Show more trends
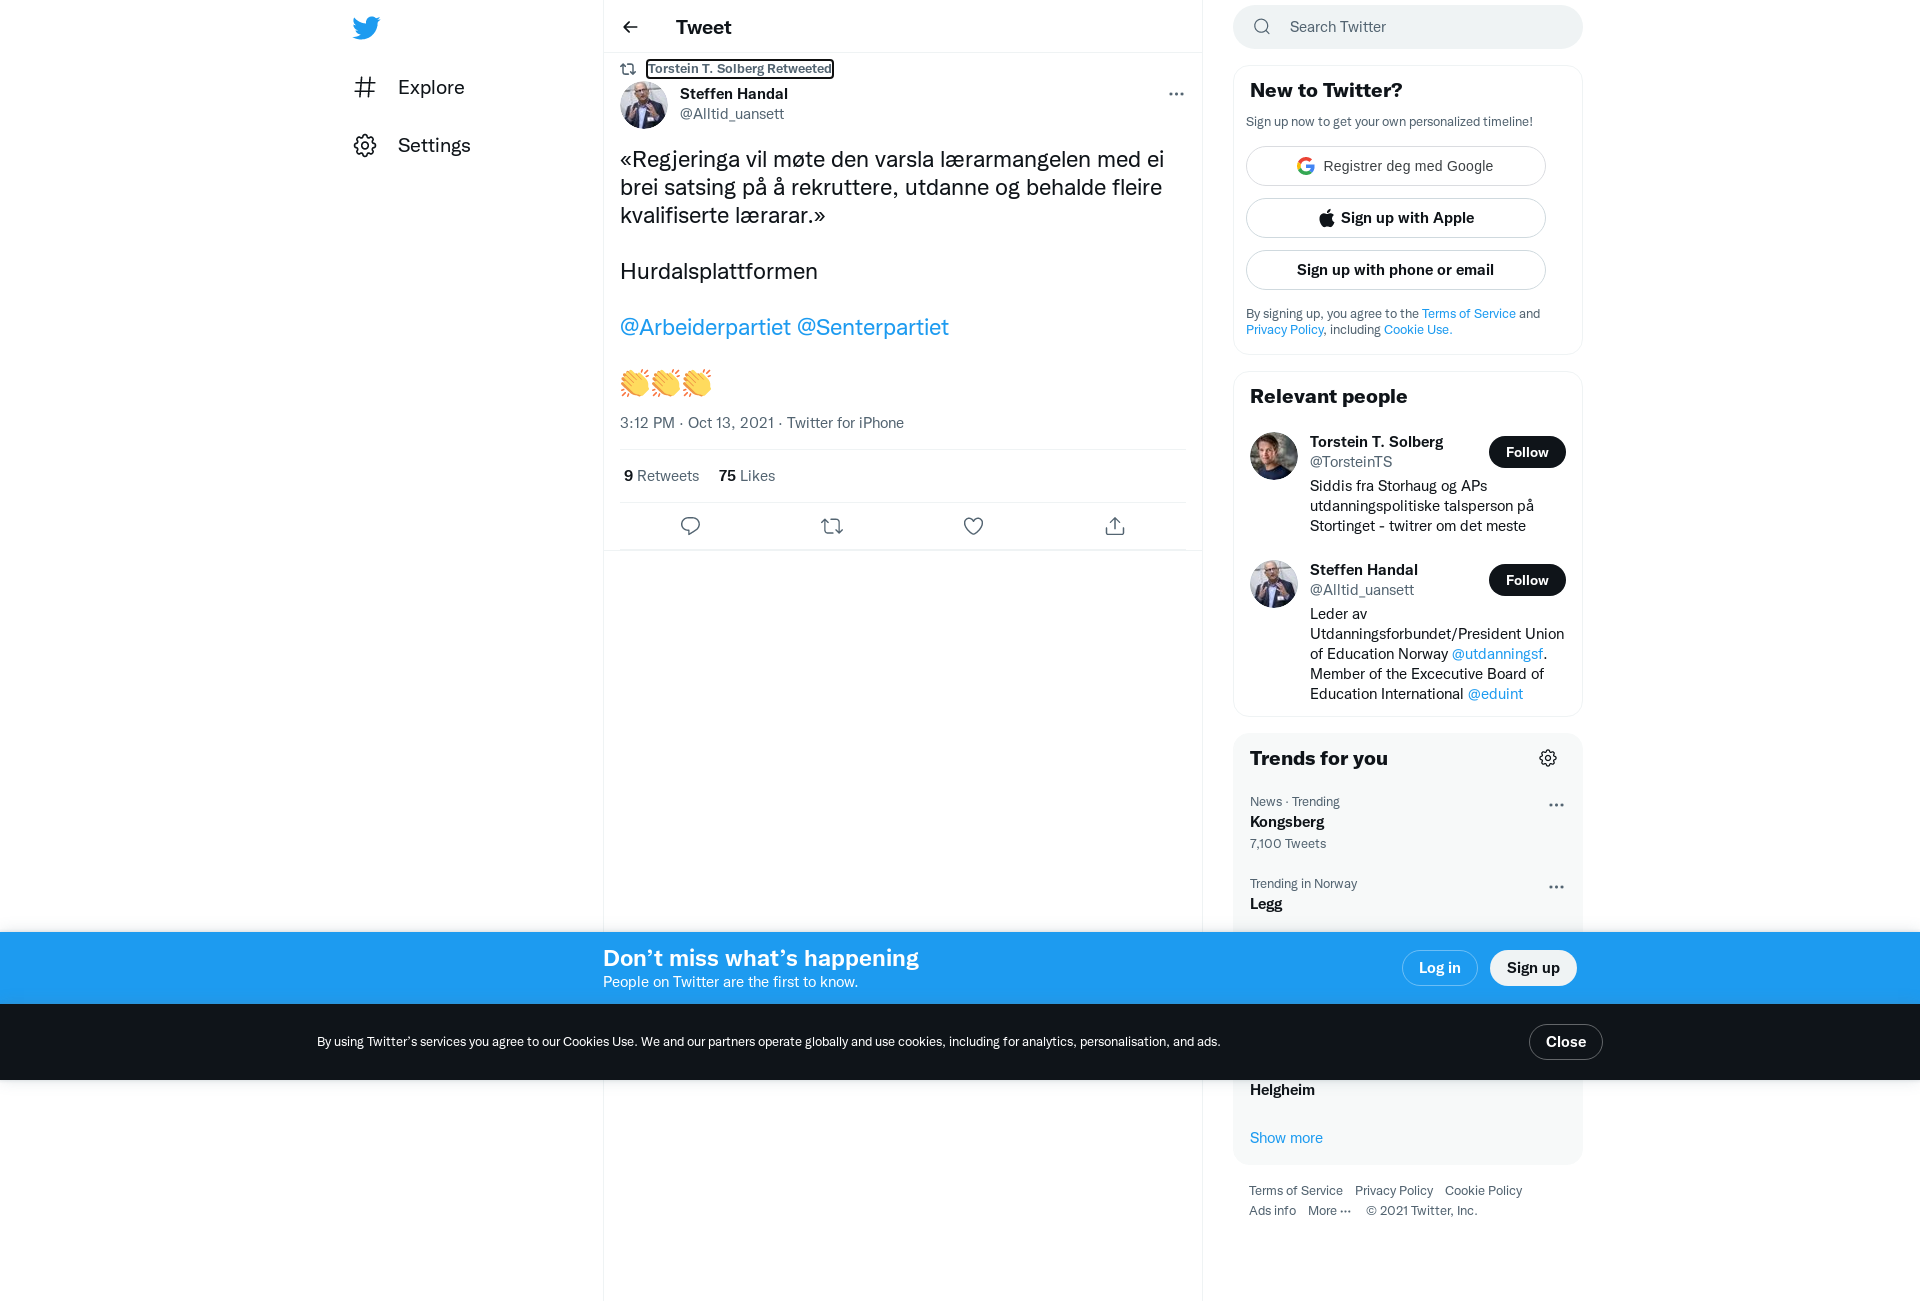Image resolution: width=1920 pixels, height=1301 pixels. pyautogui.click(x=1286, y=1138)
